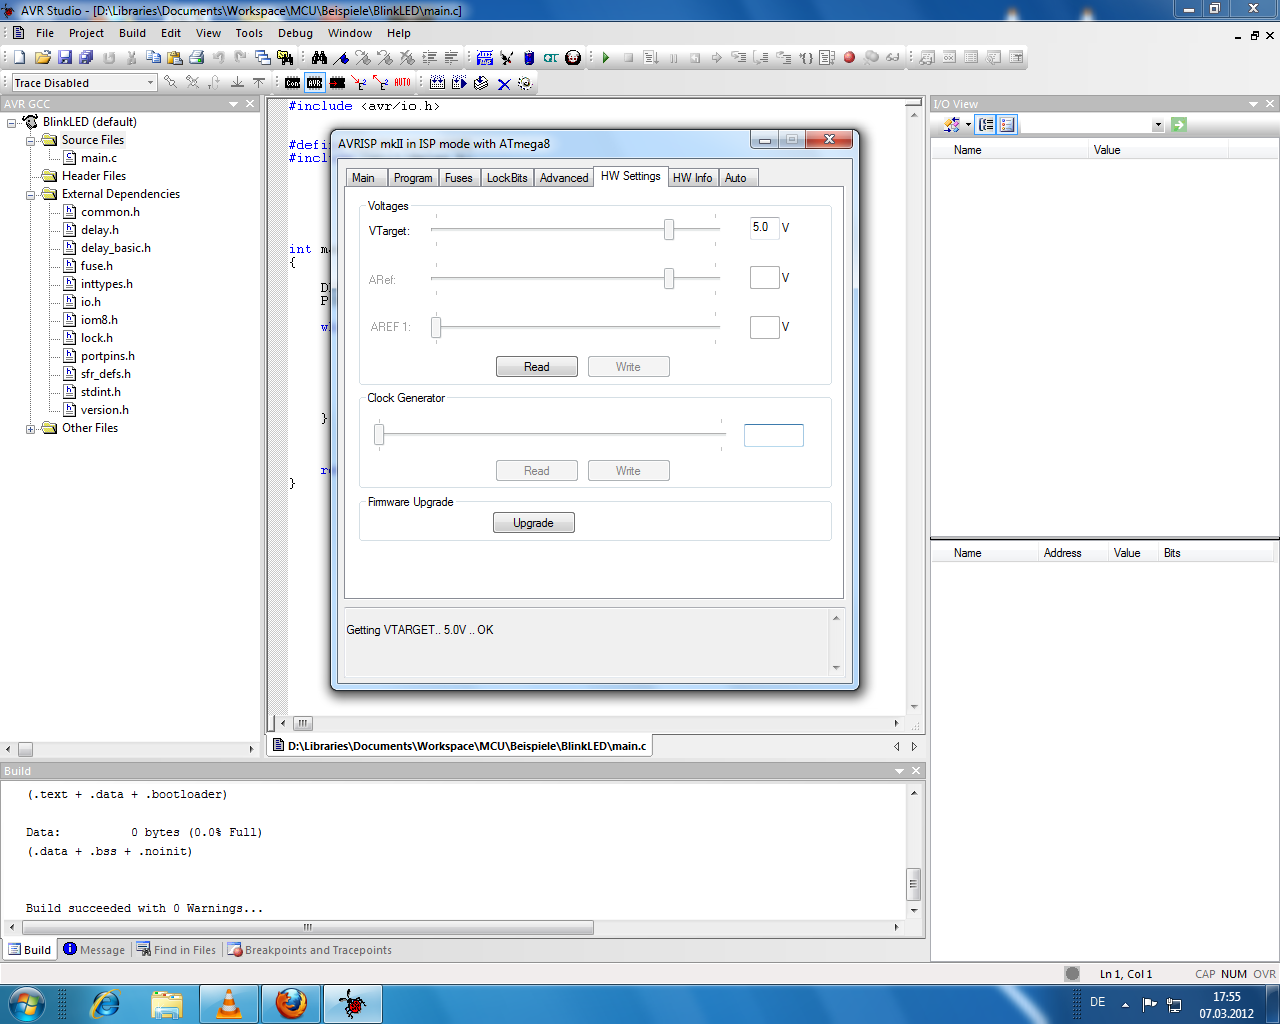Click the Clock Generator value field

coord(774,435)
